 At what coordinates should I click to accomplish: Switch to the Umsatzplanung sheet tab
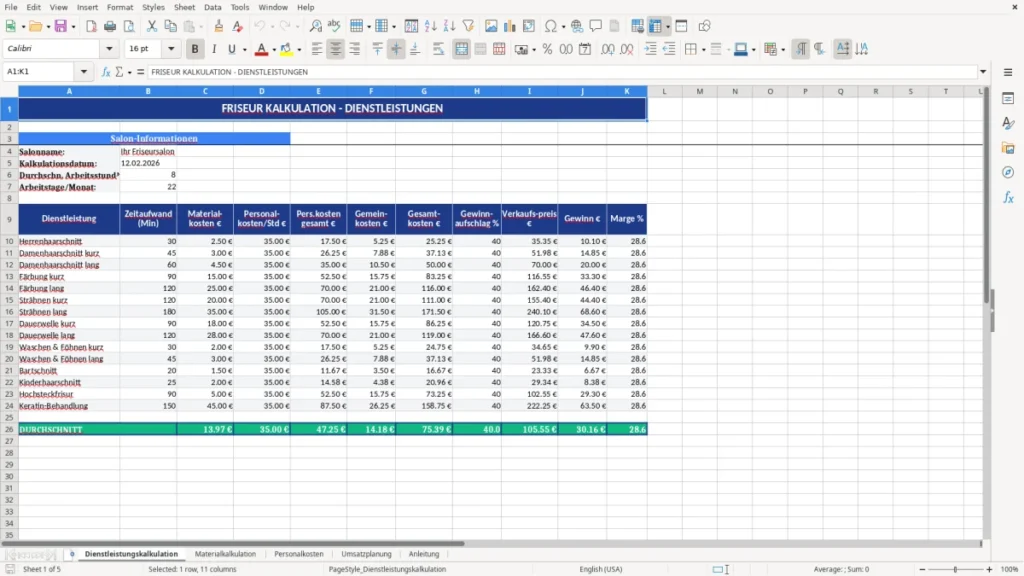pos(366,554)
